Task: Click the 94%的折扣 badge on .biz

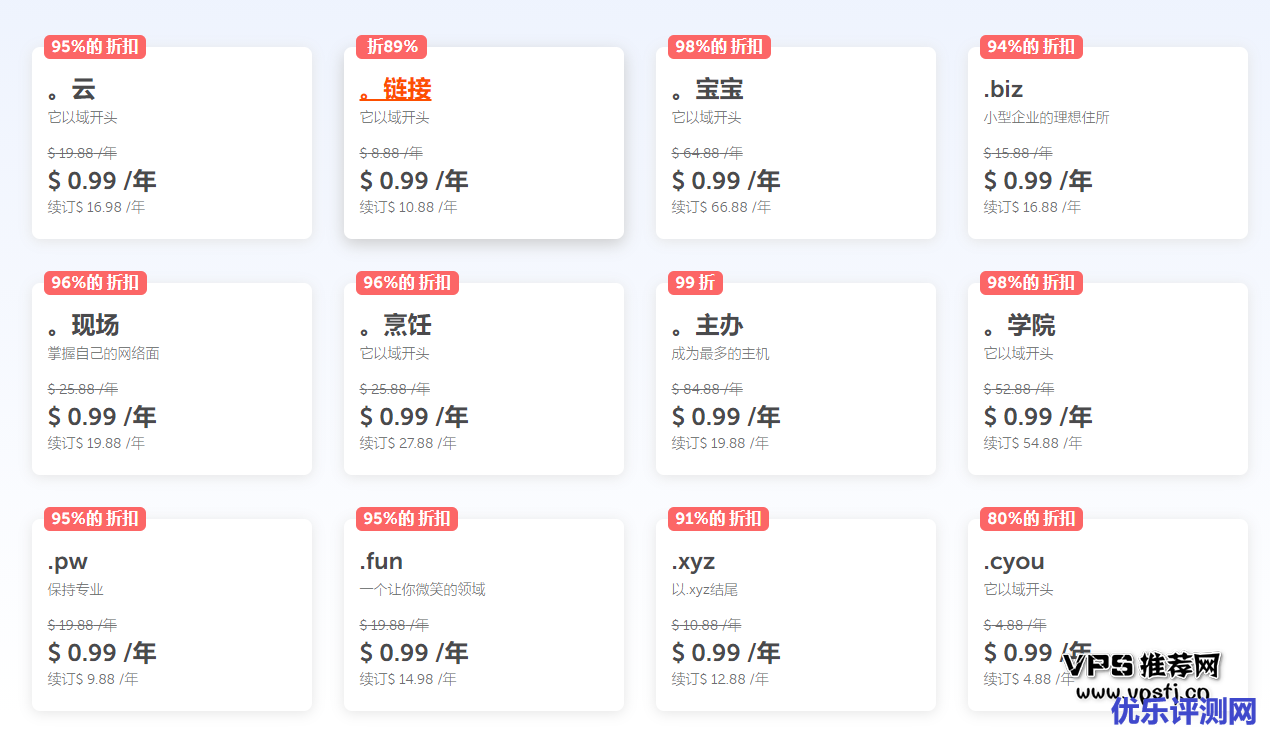Action: point(1031,47)
